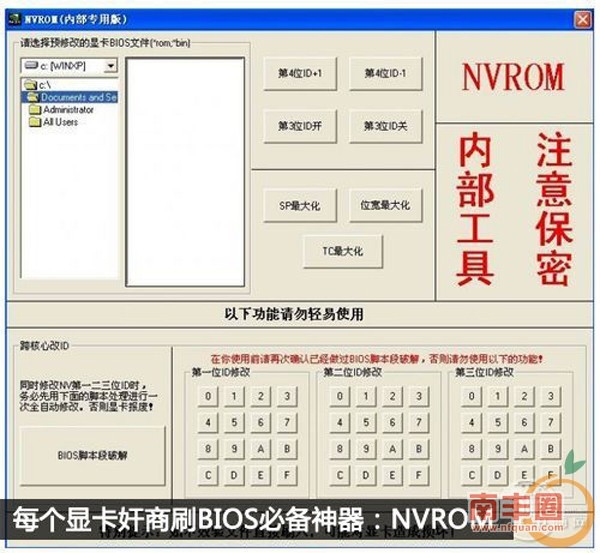The width and height of the screenshot is (600, 553).
Task: Click the Administrator folder icon
Action: click(35, 110)
